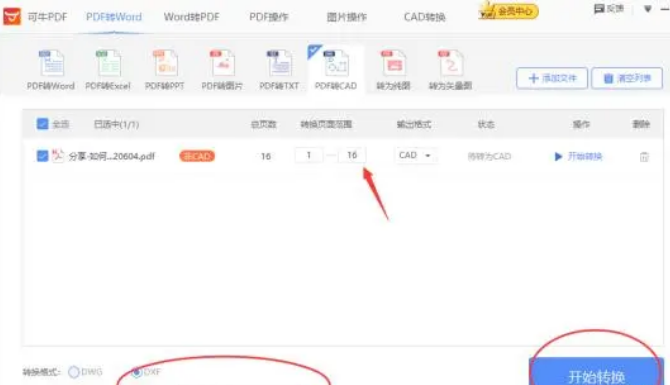This screenshot has height=385, width=670.
Task: Switch to the Word转PDF tab
Action: coord(191,17)
